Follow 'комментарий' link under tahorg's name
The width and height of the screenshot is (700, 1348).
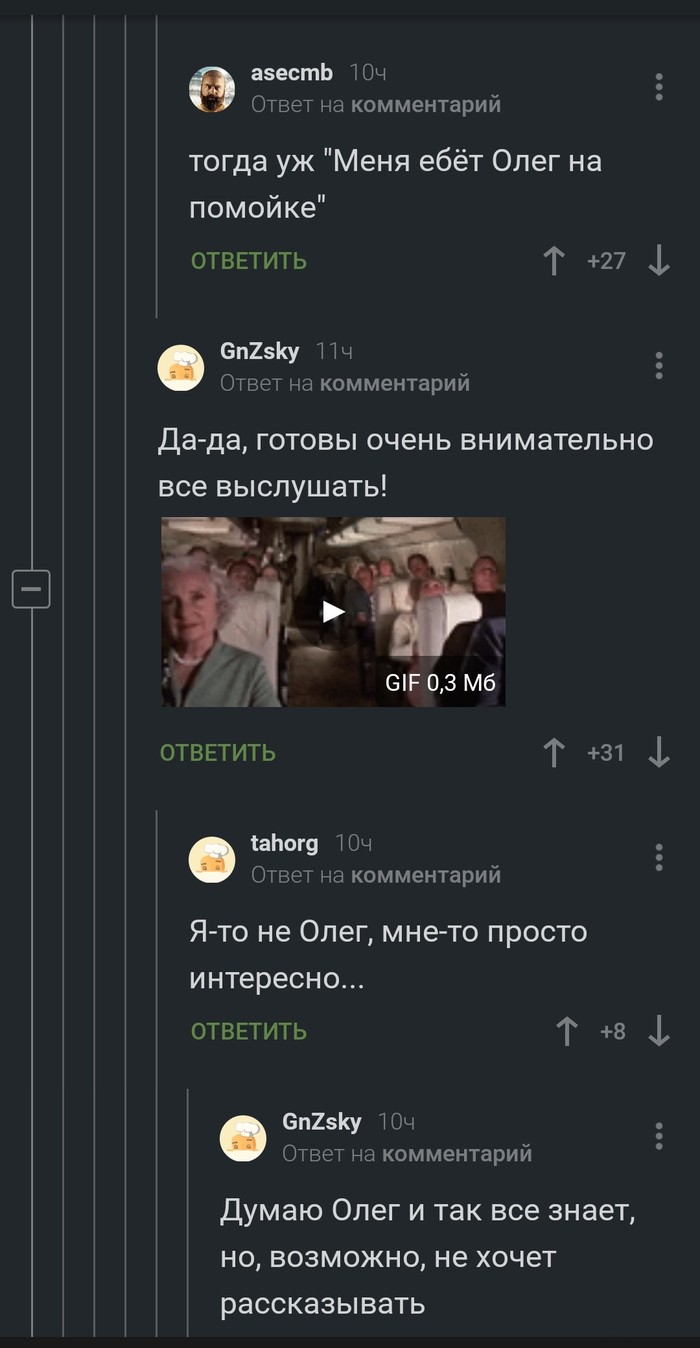[426, 875]
